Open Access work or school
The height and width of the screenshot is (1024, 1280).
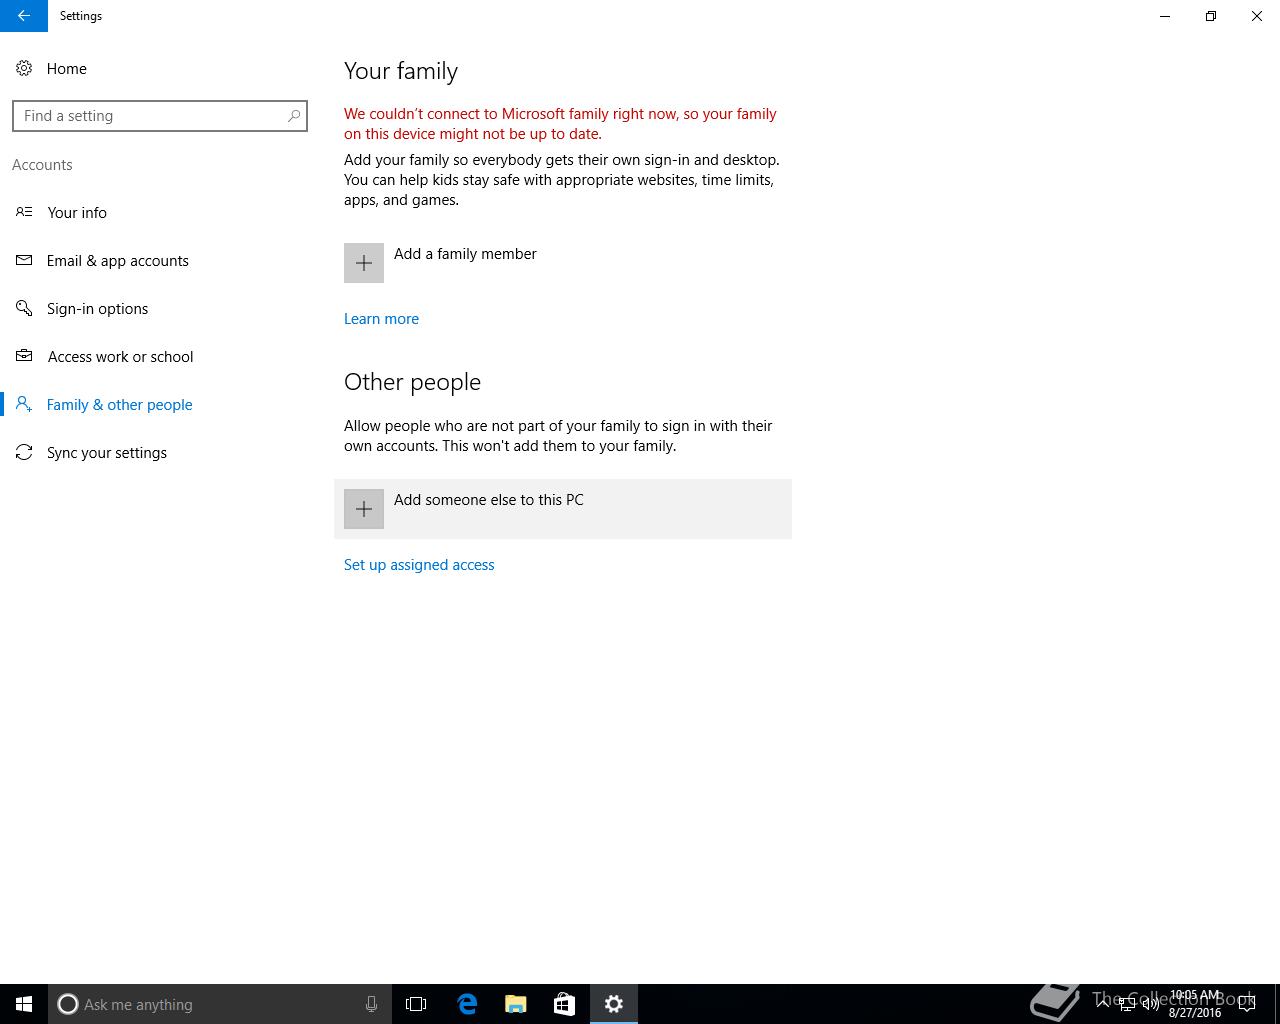(x=120, y=356)
